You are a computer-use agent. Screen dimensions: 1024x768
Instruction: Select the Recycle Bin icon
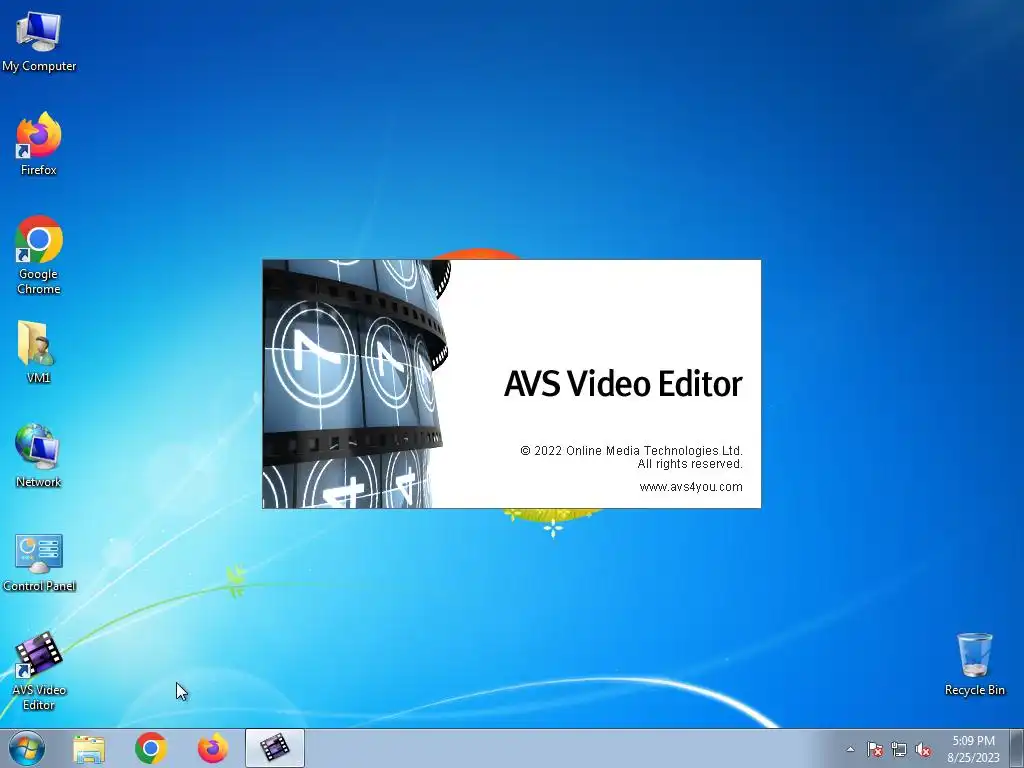pos(974,664)
